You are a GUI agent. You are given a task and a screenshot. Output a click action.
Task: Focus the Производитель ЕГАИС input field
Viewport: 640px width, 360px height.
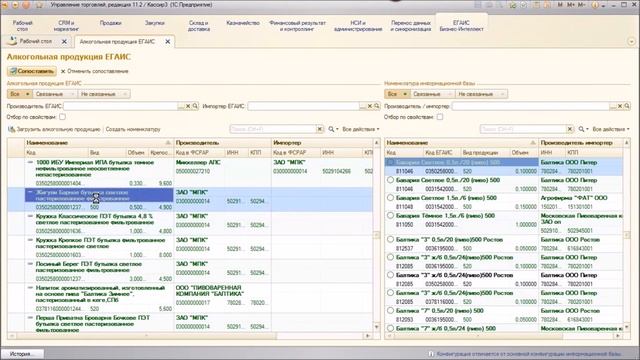tap(120, 106)
